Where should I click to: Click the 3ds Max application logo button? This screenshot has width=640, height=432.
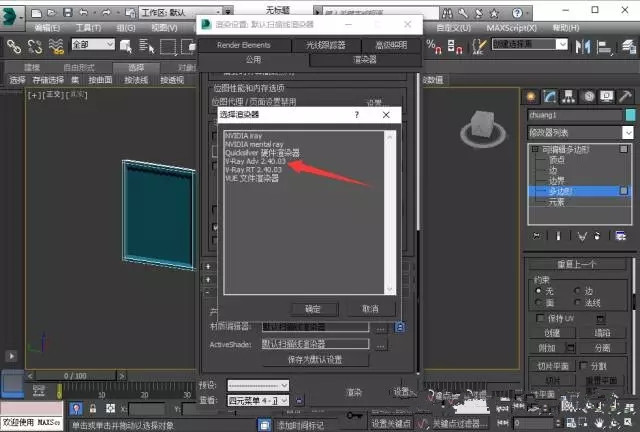tap(10, 16)
